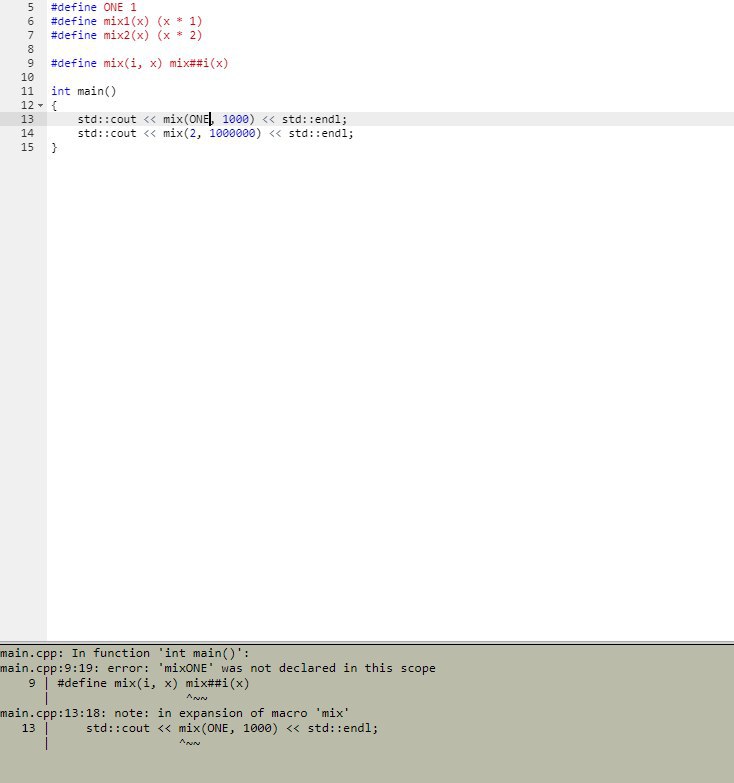Select line number 14 in the gutter
This screenshot has height=783, width=734.
pos(27,133)
